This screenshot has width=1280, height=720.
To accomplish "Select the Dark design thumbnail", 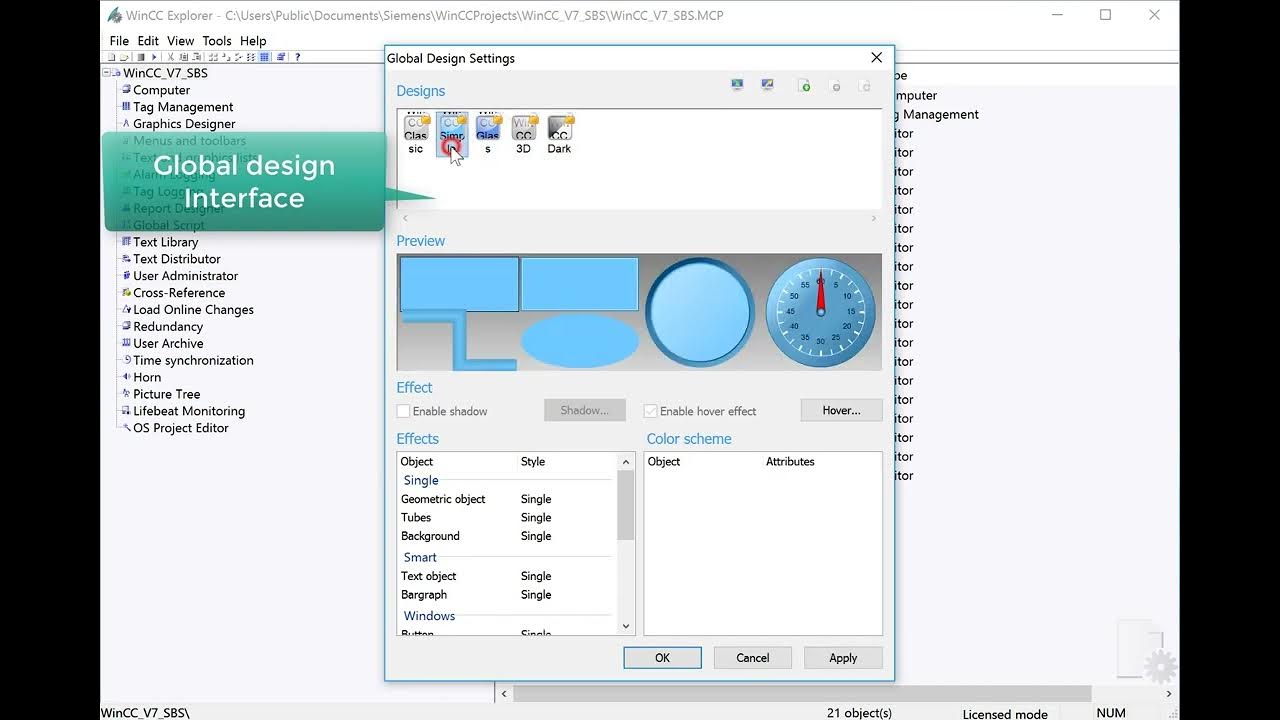I will point(559,134).
